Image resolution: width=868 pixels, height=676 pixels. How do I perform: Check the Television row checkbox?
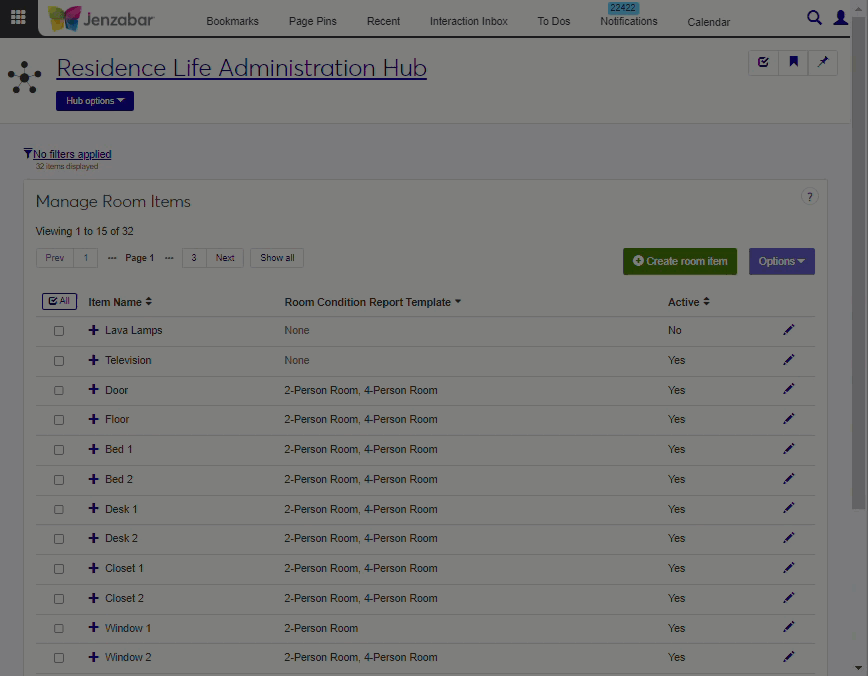59,361
